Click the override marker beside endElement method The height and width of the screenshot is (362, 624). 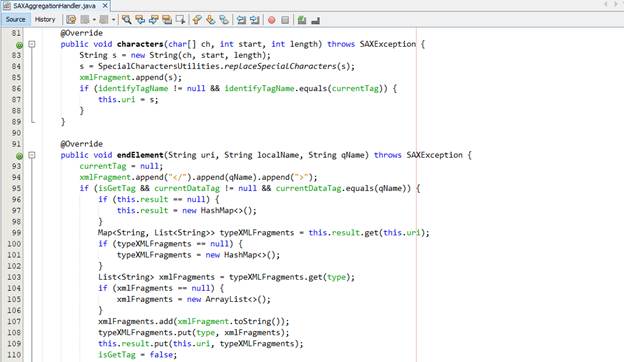pos(19,156)
